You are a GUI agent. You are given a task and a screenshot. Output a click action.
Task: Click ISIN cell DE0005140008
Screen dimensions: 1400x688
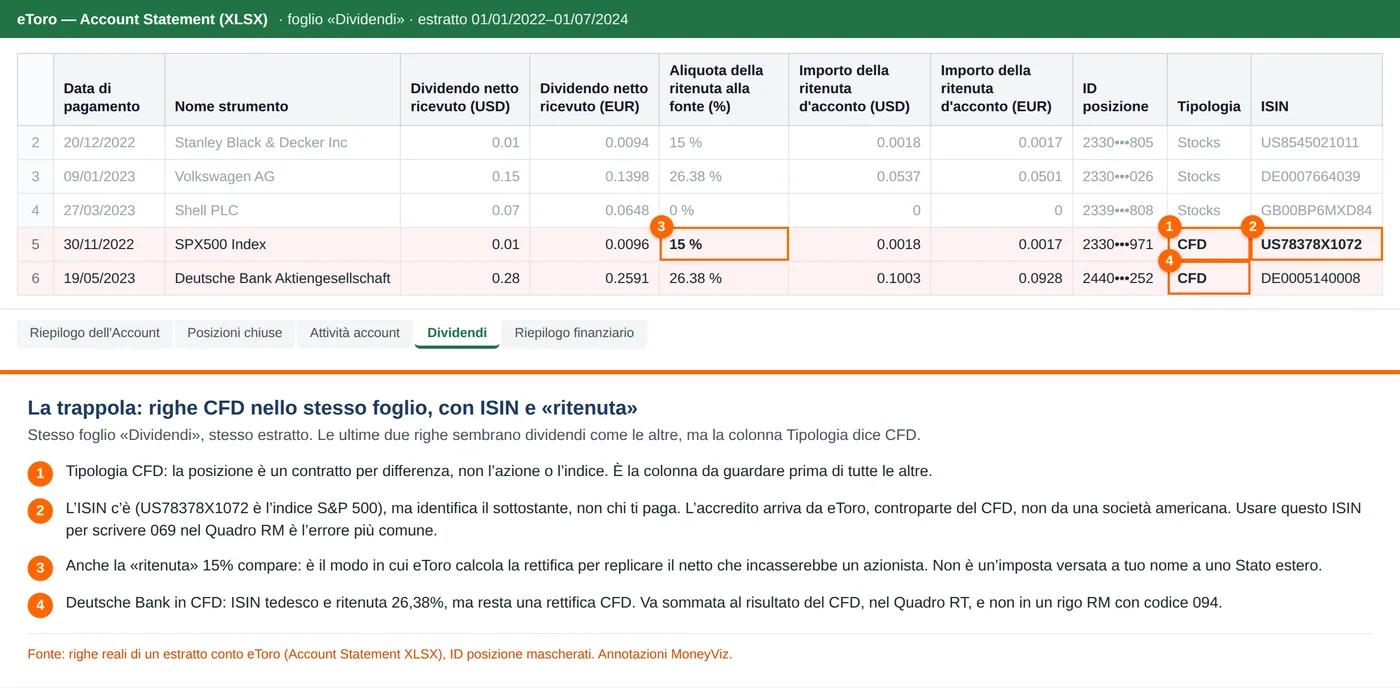(1316, 279)
